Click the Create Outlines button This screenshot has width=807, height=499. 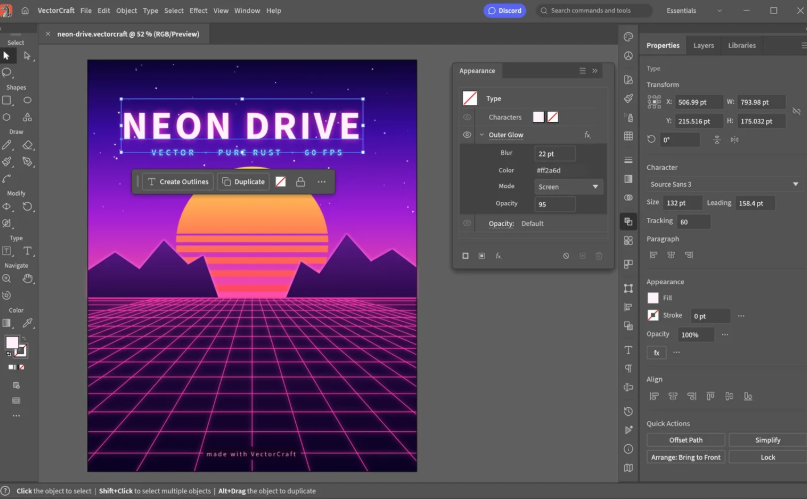(178, 182)
